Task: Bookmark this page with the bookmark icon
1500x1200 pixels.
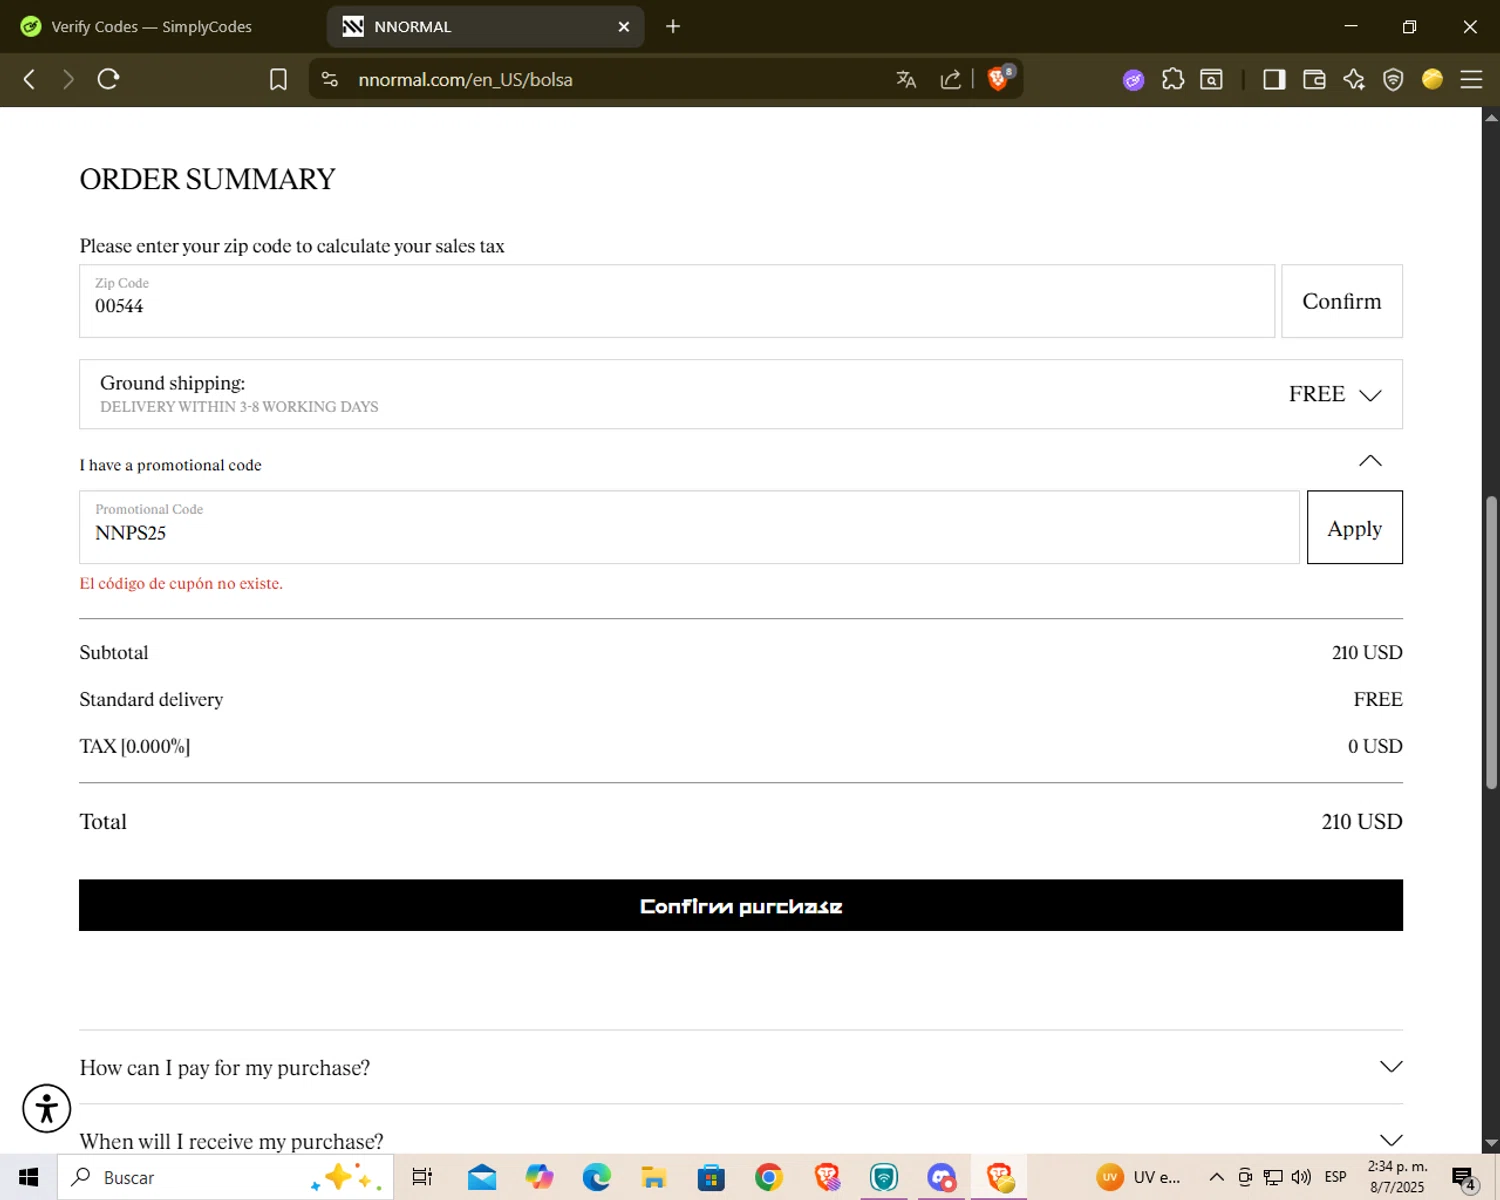Action: tap(278, 80)
